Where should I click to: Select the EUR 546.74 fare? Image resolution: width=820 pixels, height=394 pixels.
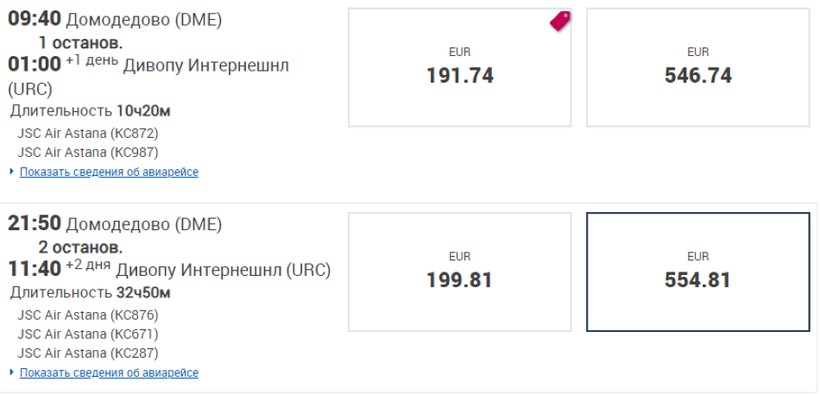click(x=698, y=67)
